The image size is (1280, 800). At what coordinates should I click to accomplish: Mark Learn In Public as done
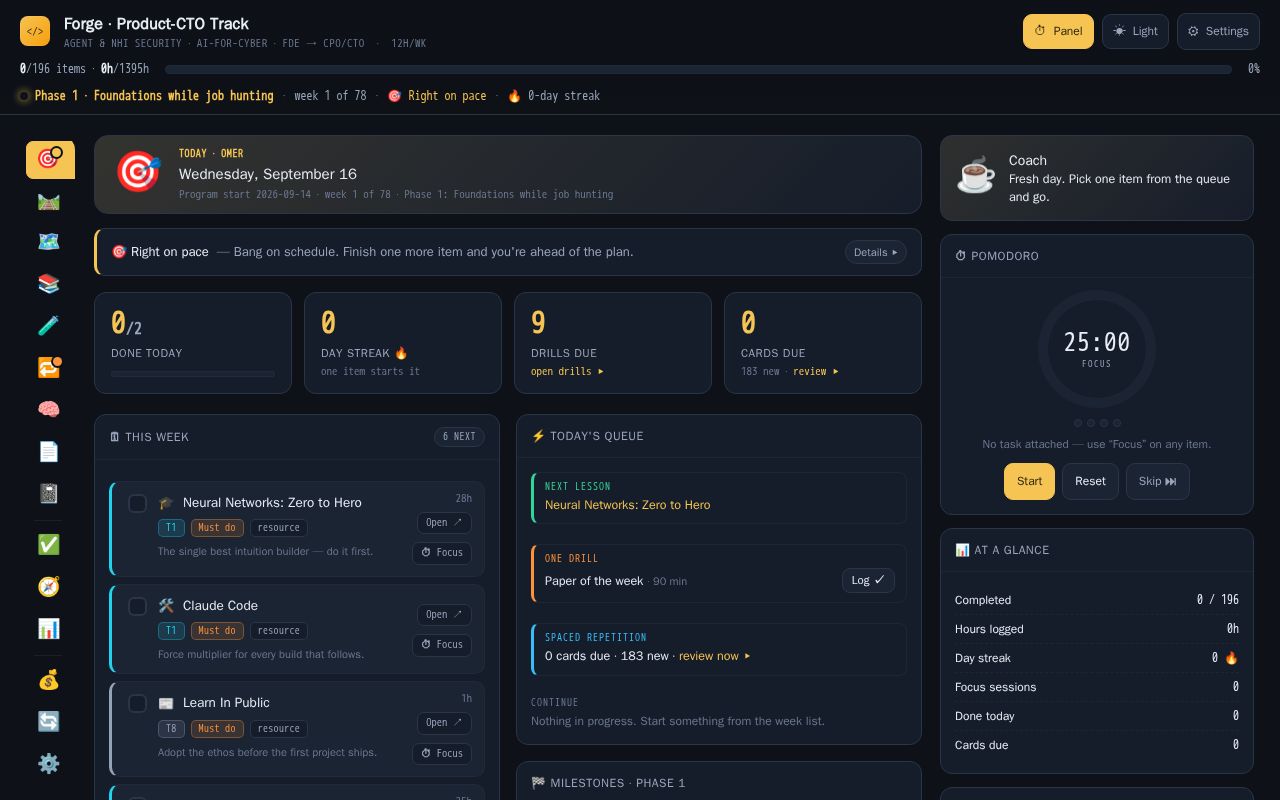[x=138, y=703]
